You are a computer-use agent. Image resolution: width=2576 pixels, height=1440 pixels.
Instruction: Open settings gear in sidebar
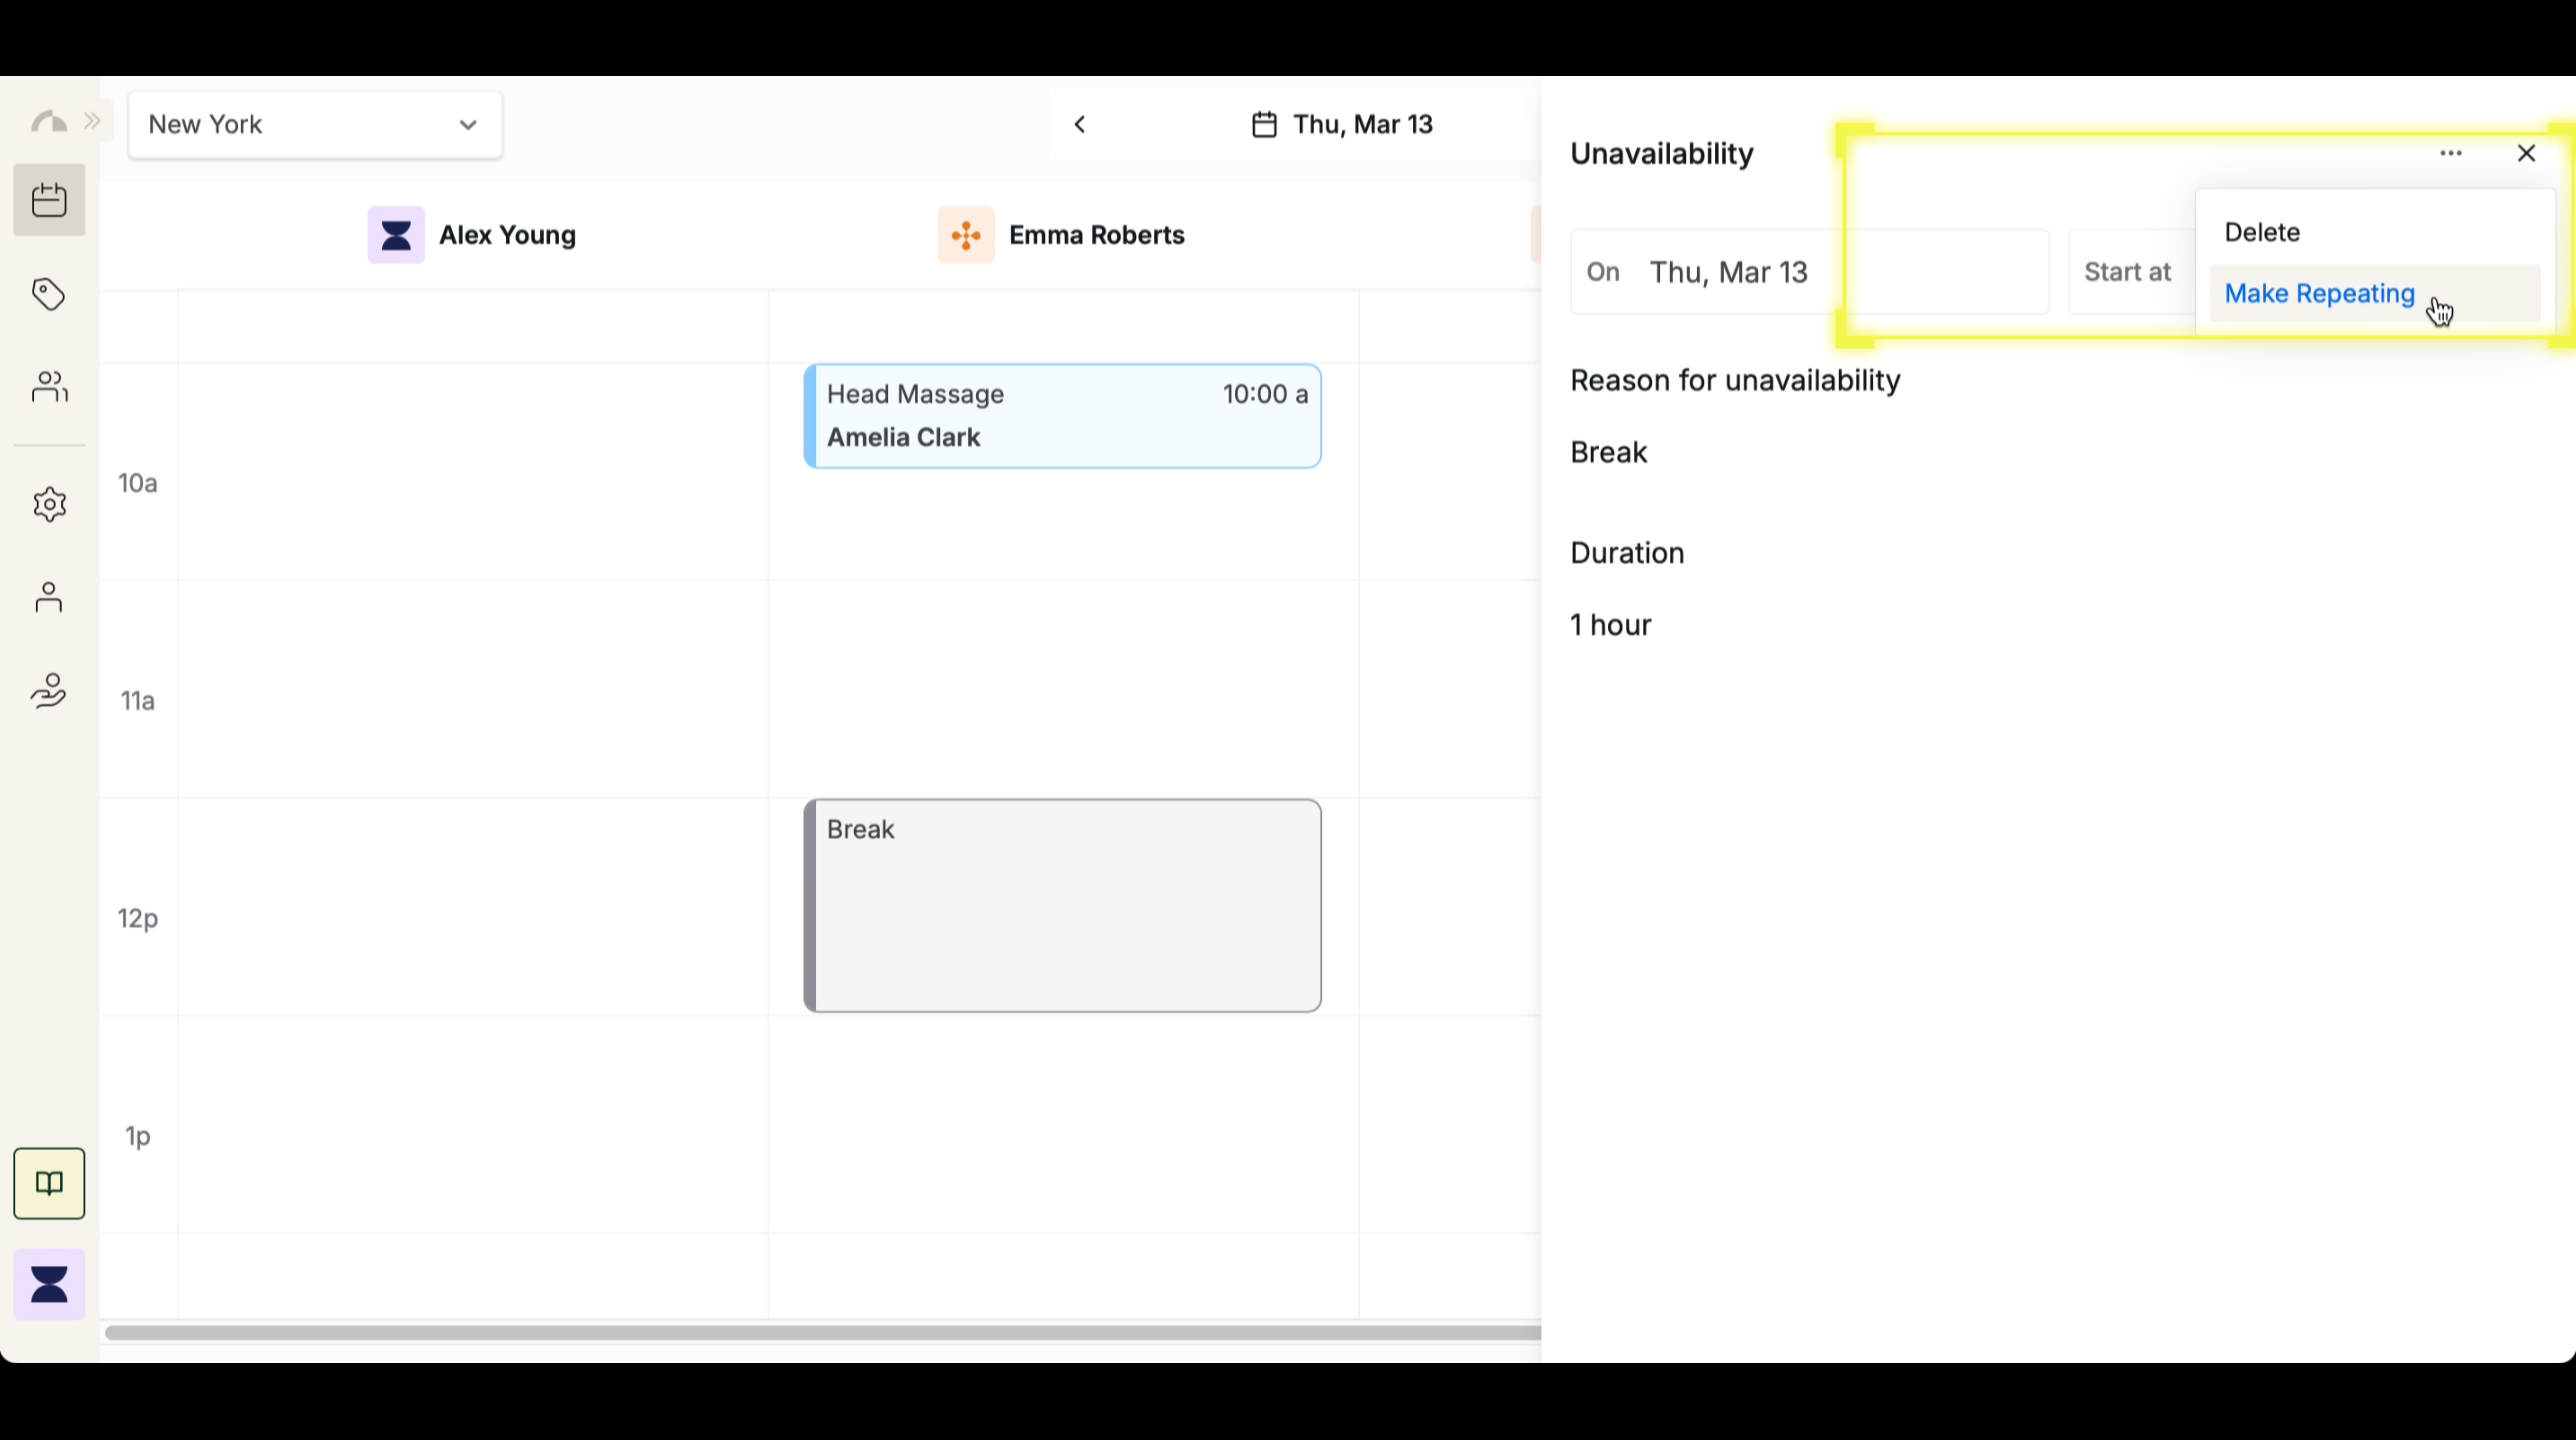click(49, 504)
